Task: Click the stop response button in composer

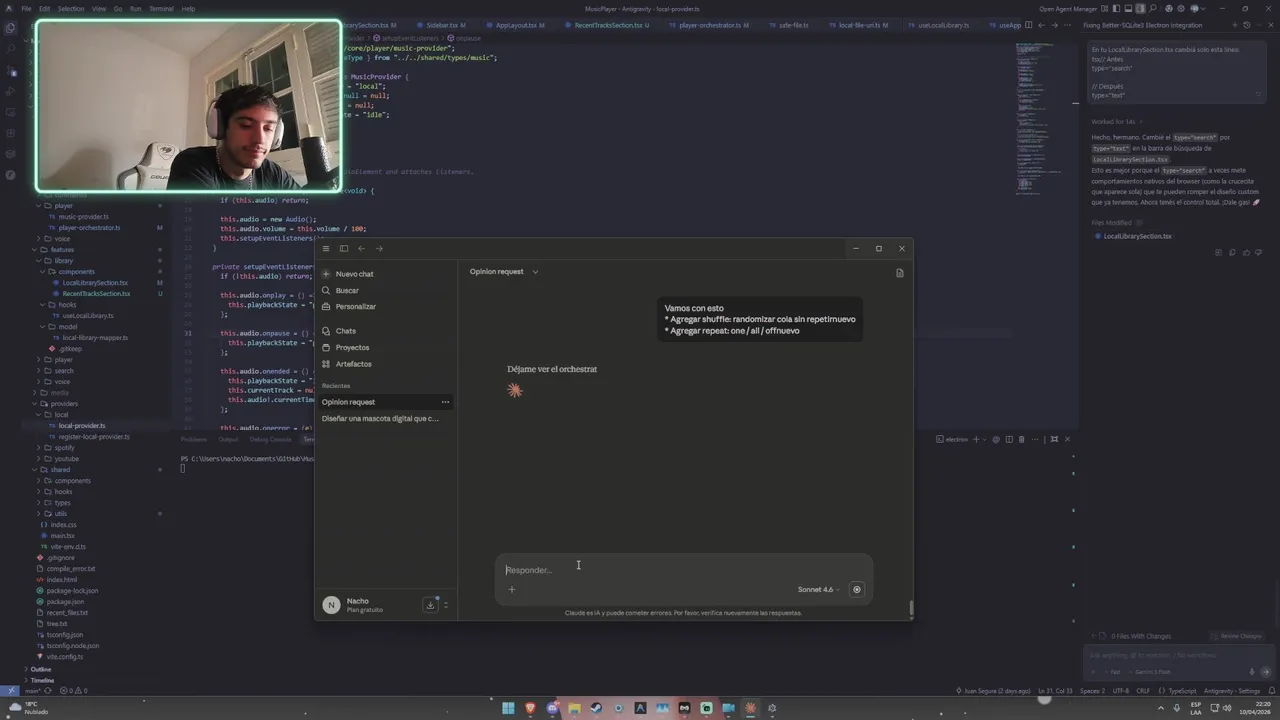Action: [x=856, y=589]
